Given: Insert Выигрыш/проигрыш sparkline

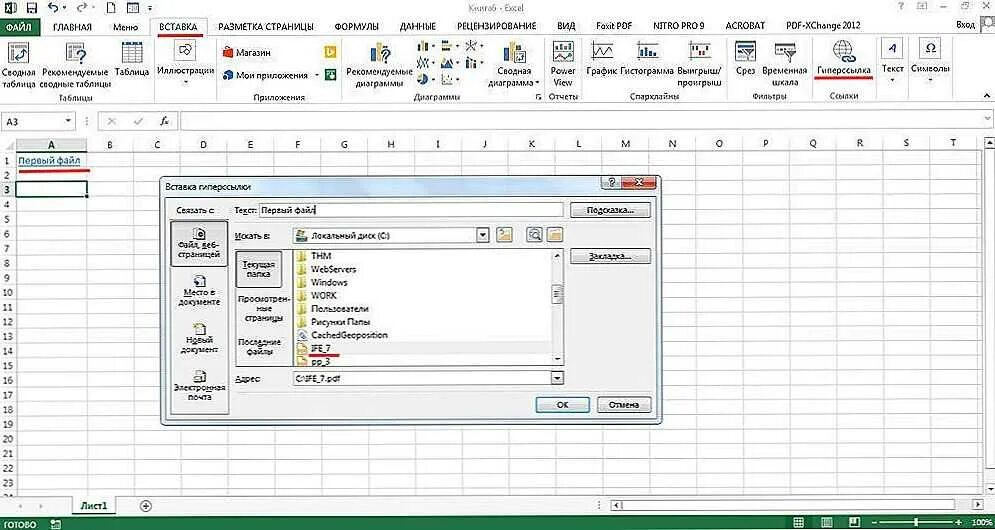Looking at the screenshot, I should 700,65.
